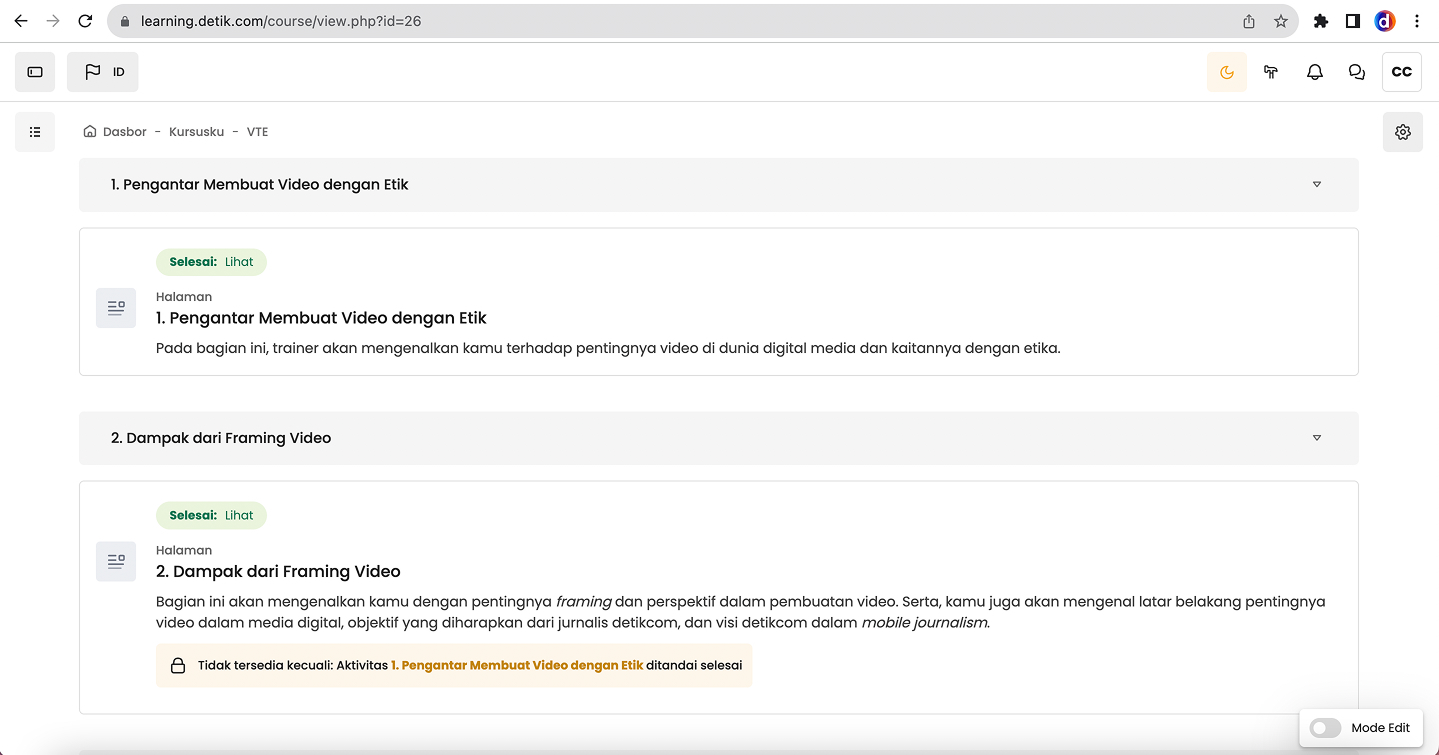Open the notifications bell
Viewport: 1439px width, 755px height.
[1315, 72]
